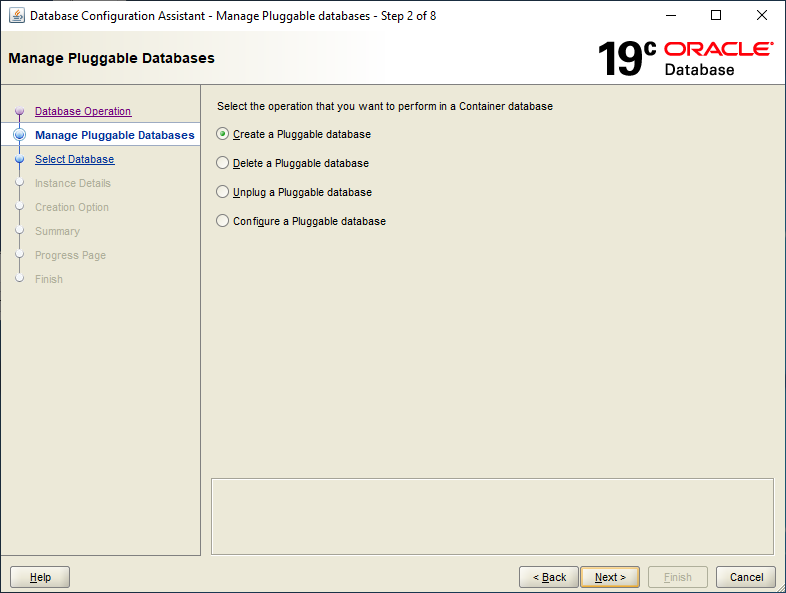Click the Java application icon in title bar
The height and width of the screenshot is (593, 786).
tap(17, 16)
